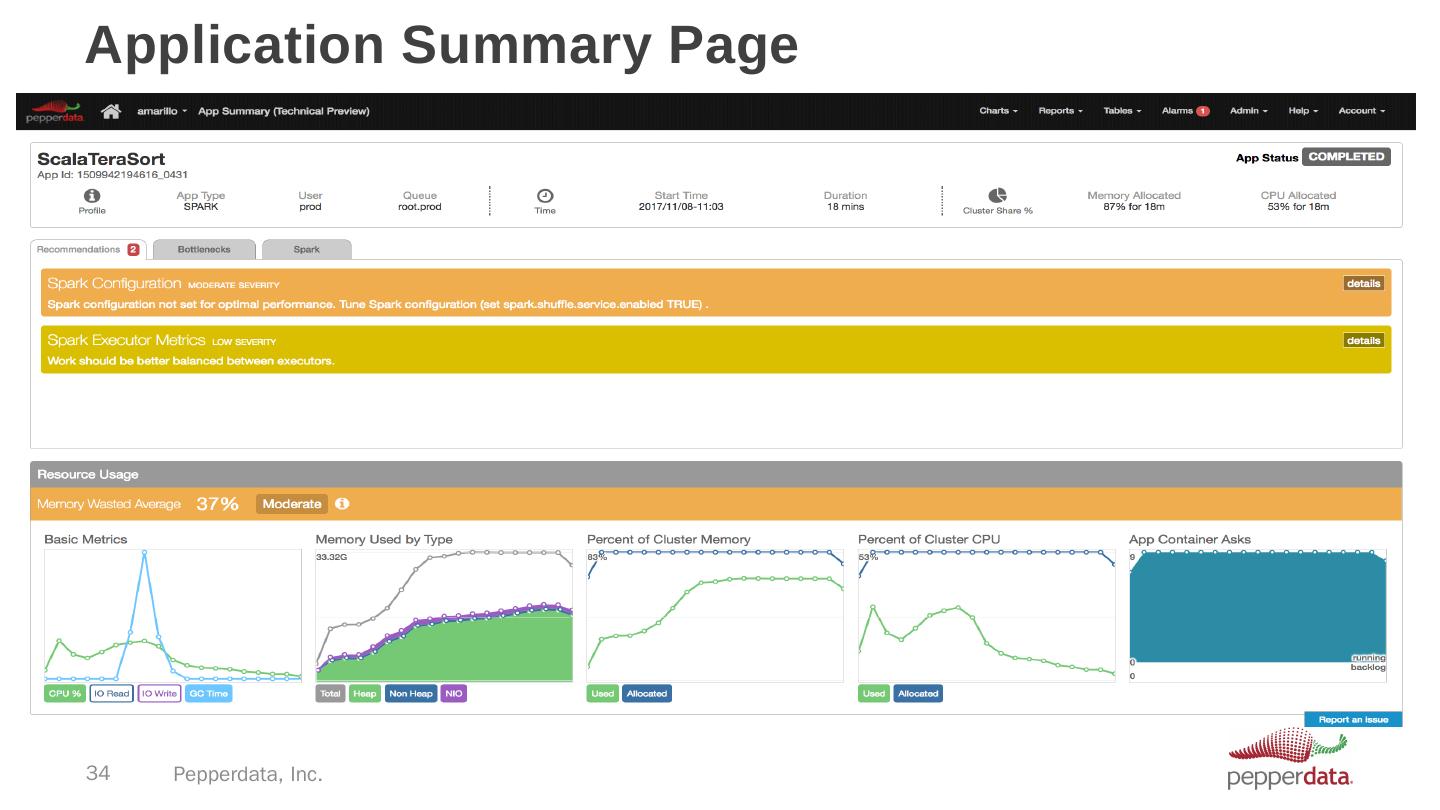Click the Time clock icon
The image size is (1440, 810).
pyautogui.click(x=545, y=196)
